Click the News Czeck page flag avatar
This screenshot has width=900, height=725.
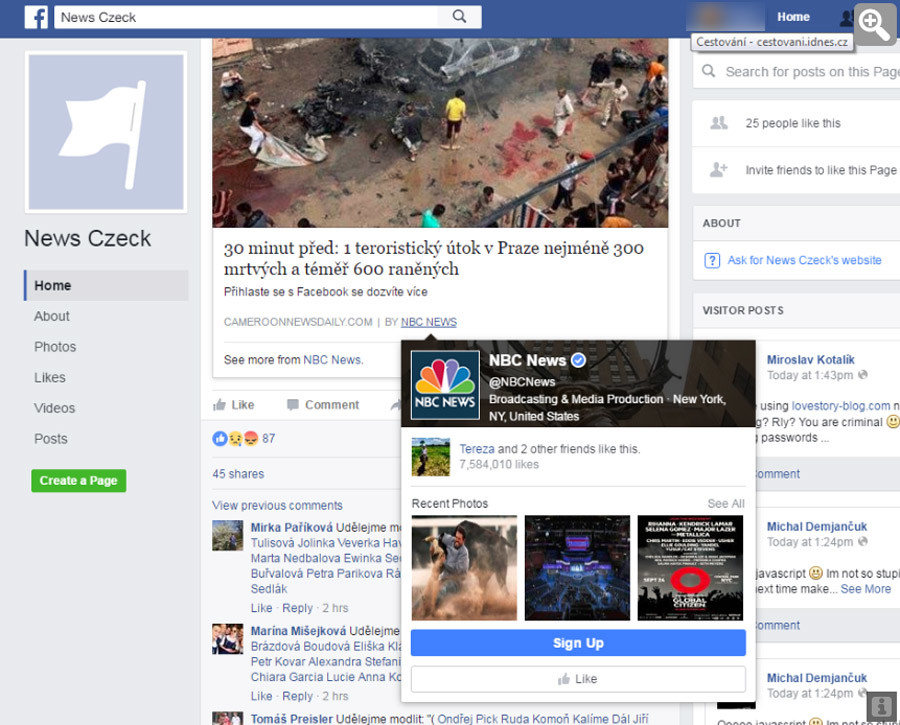106,133
